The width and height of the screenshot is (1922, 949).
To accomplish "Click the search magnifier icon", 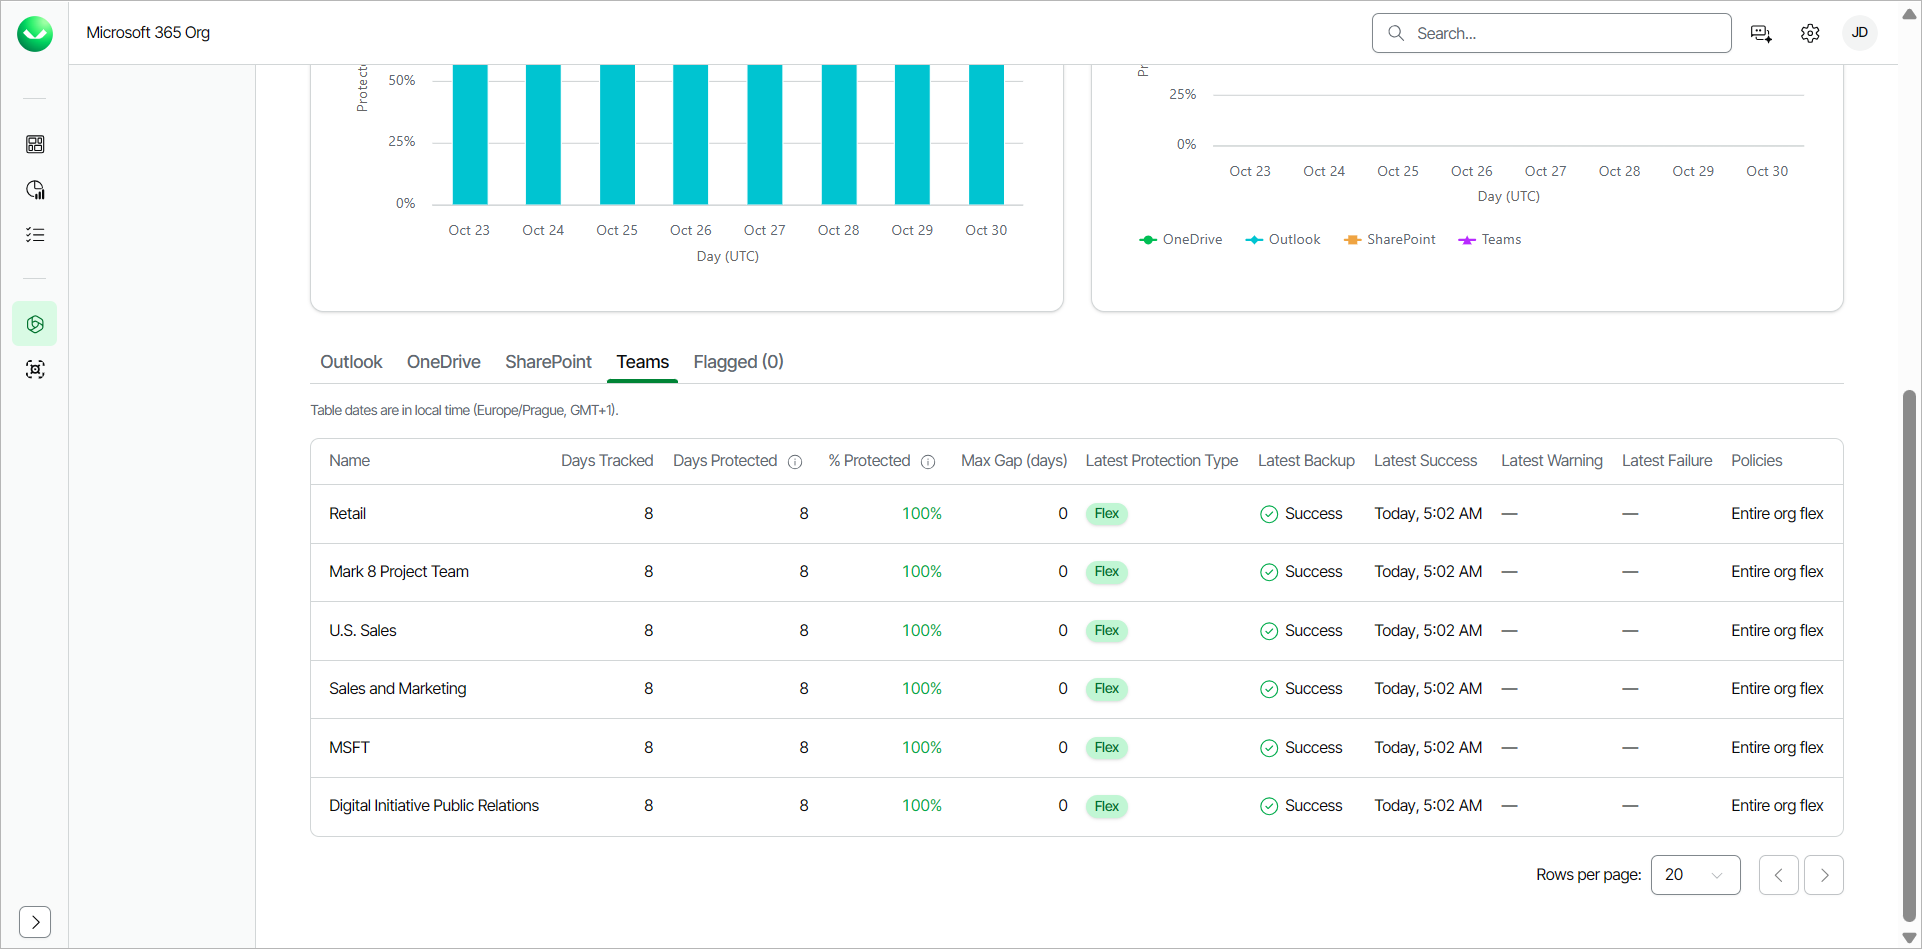I will click(x=1396, y=33).
